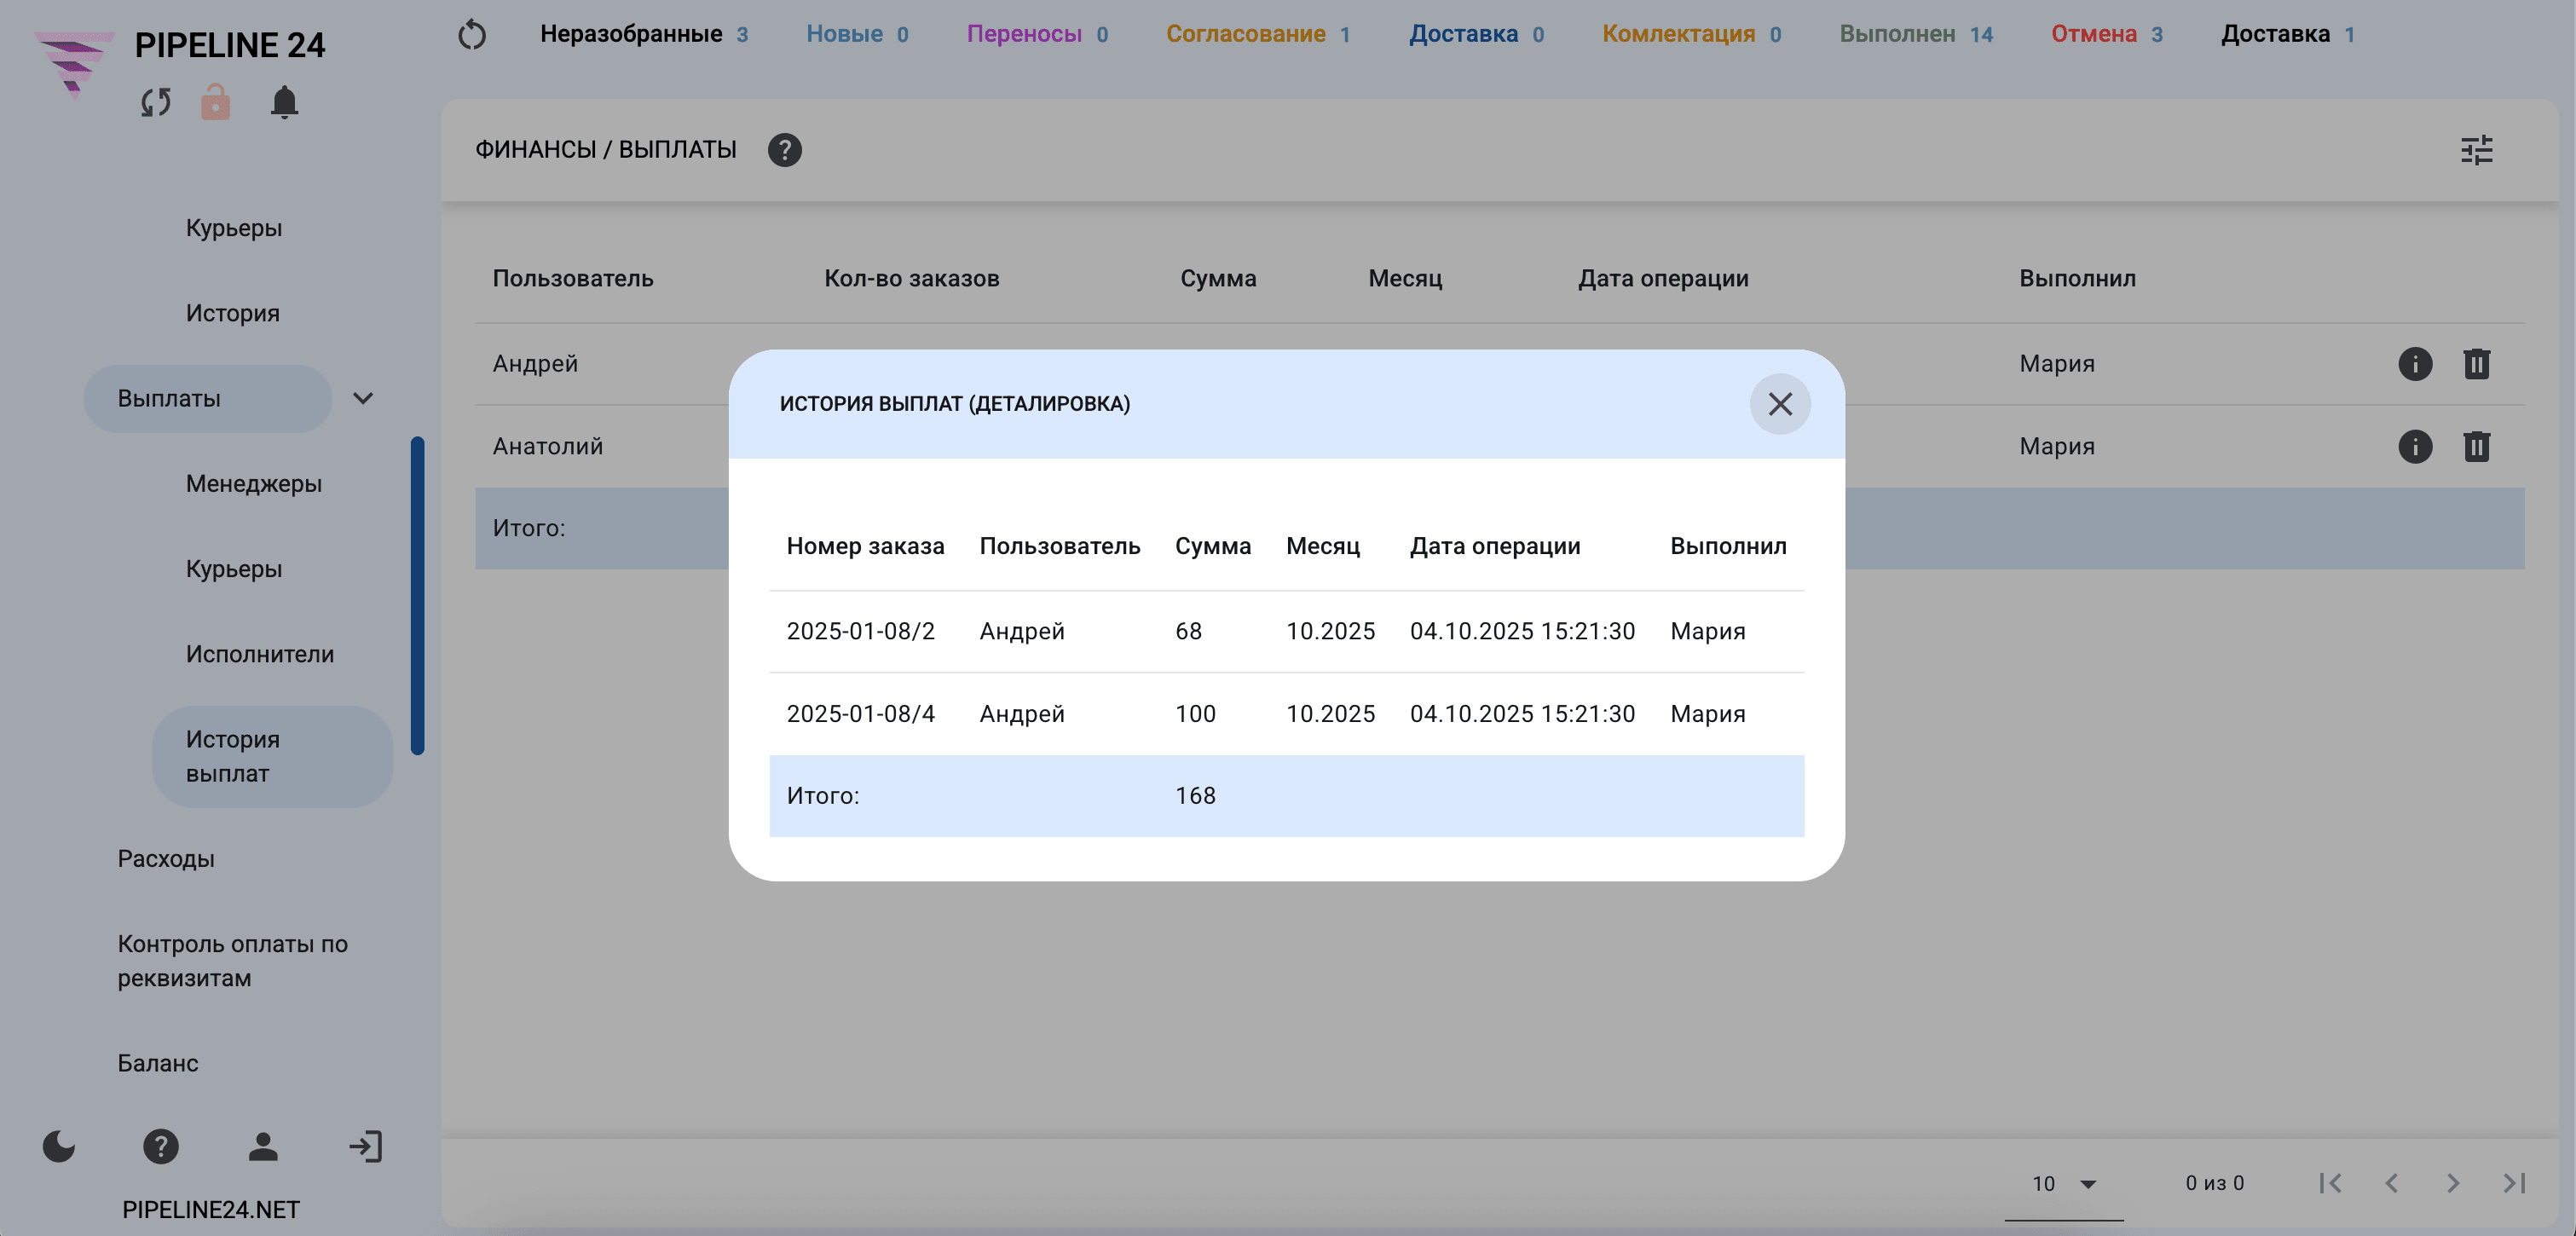This screenshot has height=1236, width=2576.
Task: Open Согласование status tab
Action: (1258, 34)
